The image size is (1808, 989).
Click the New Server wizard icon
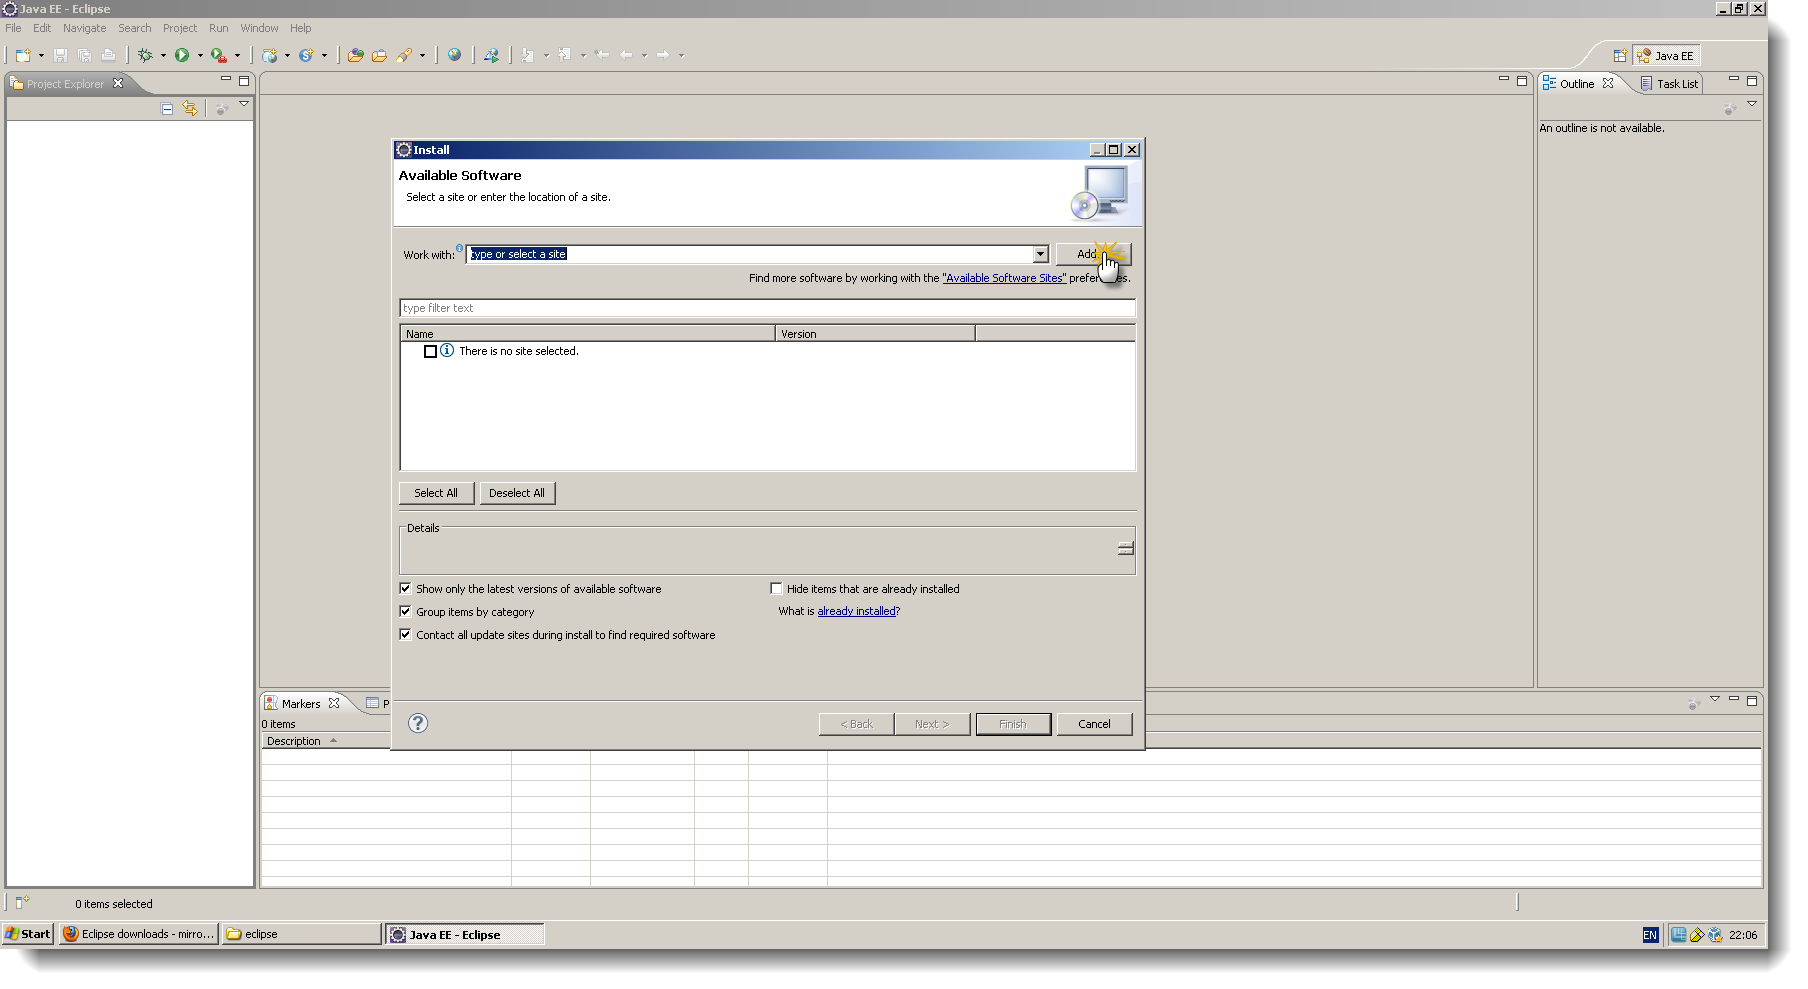(269, 55)
